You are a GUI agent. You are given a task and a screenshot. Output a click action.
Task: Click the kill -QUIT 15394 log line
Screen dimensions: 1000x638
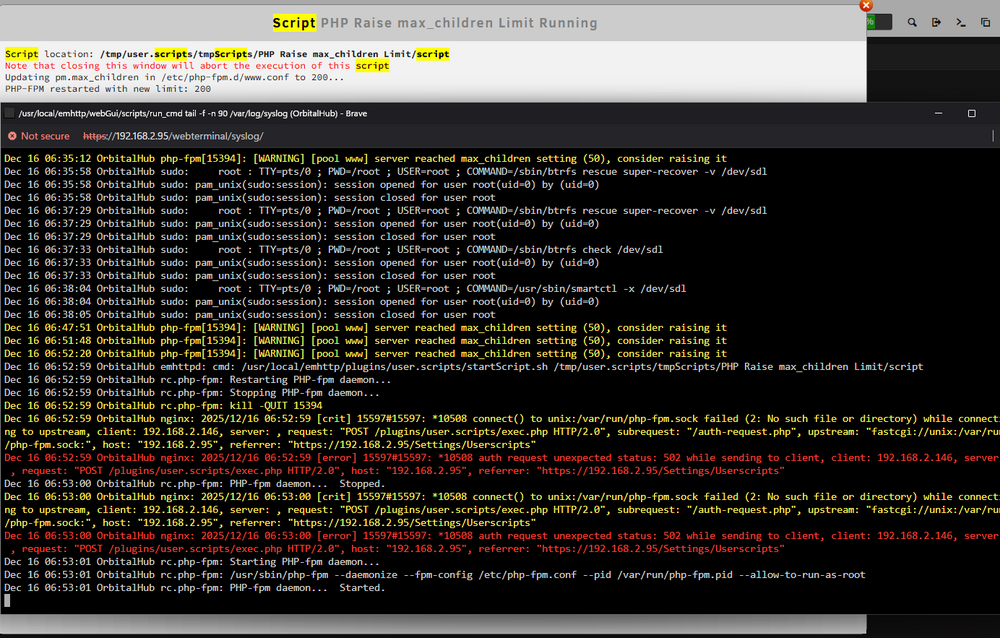(163, 406)
